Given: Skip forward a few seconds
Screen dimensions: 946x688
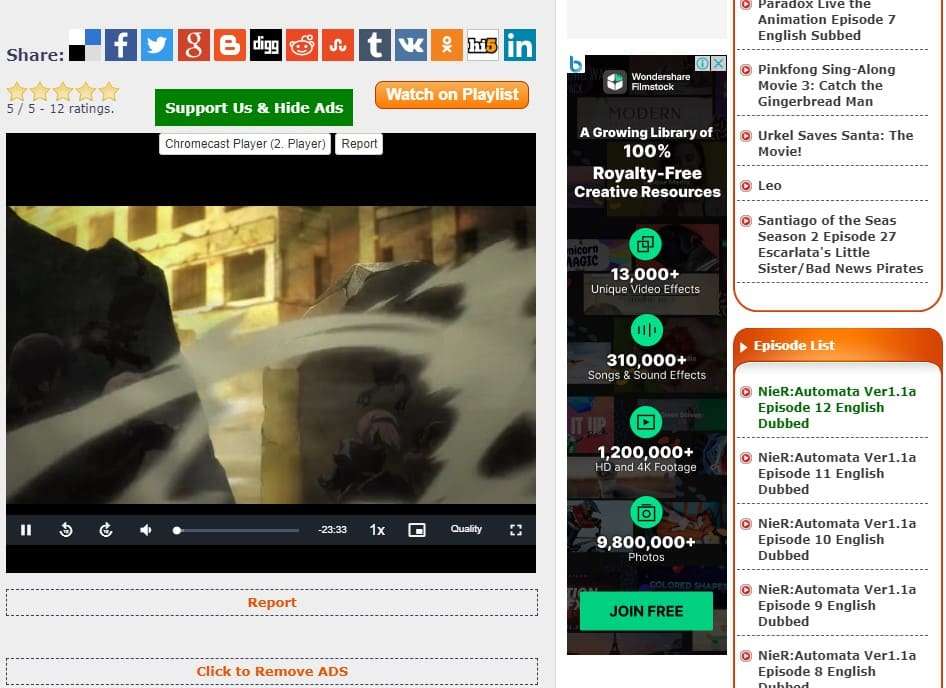Looking at the screenshot, I should coord(106,530).
